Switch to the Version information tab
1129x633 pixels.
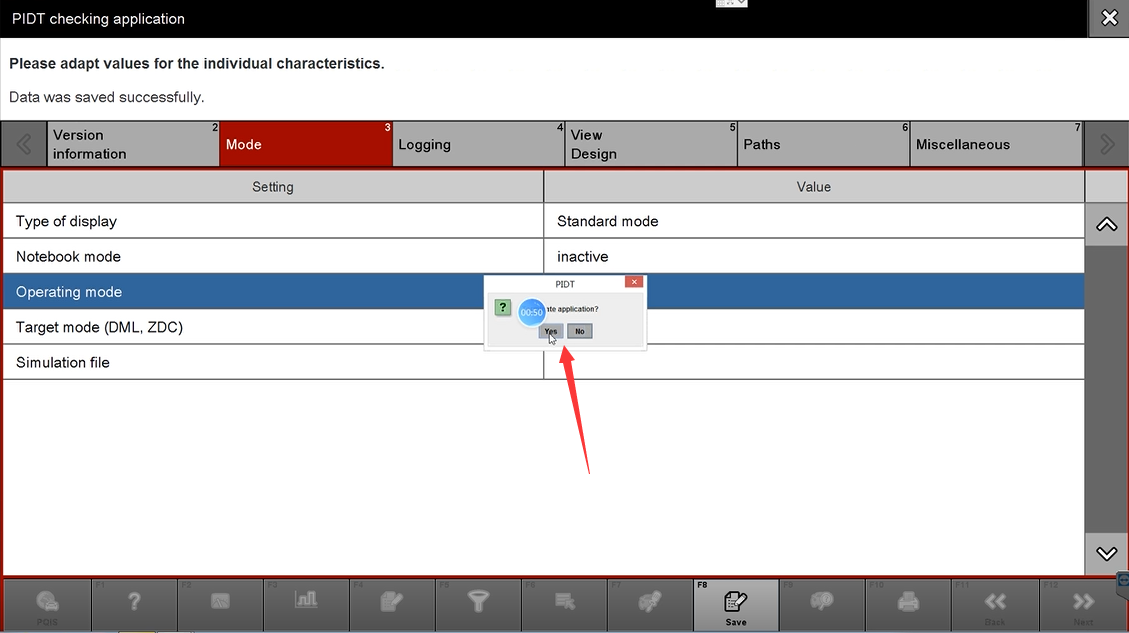(133, 145)
